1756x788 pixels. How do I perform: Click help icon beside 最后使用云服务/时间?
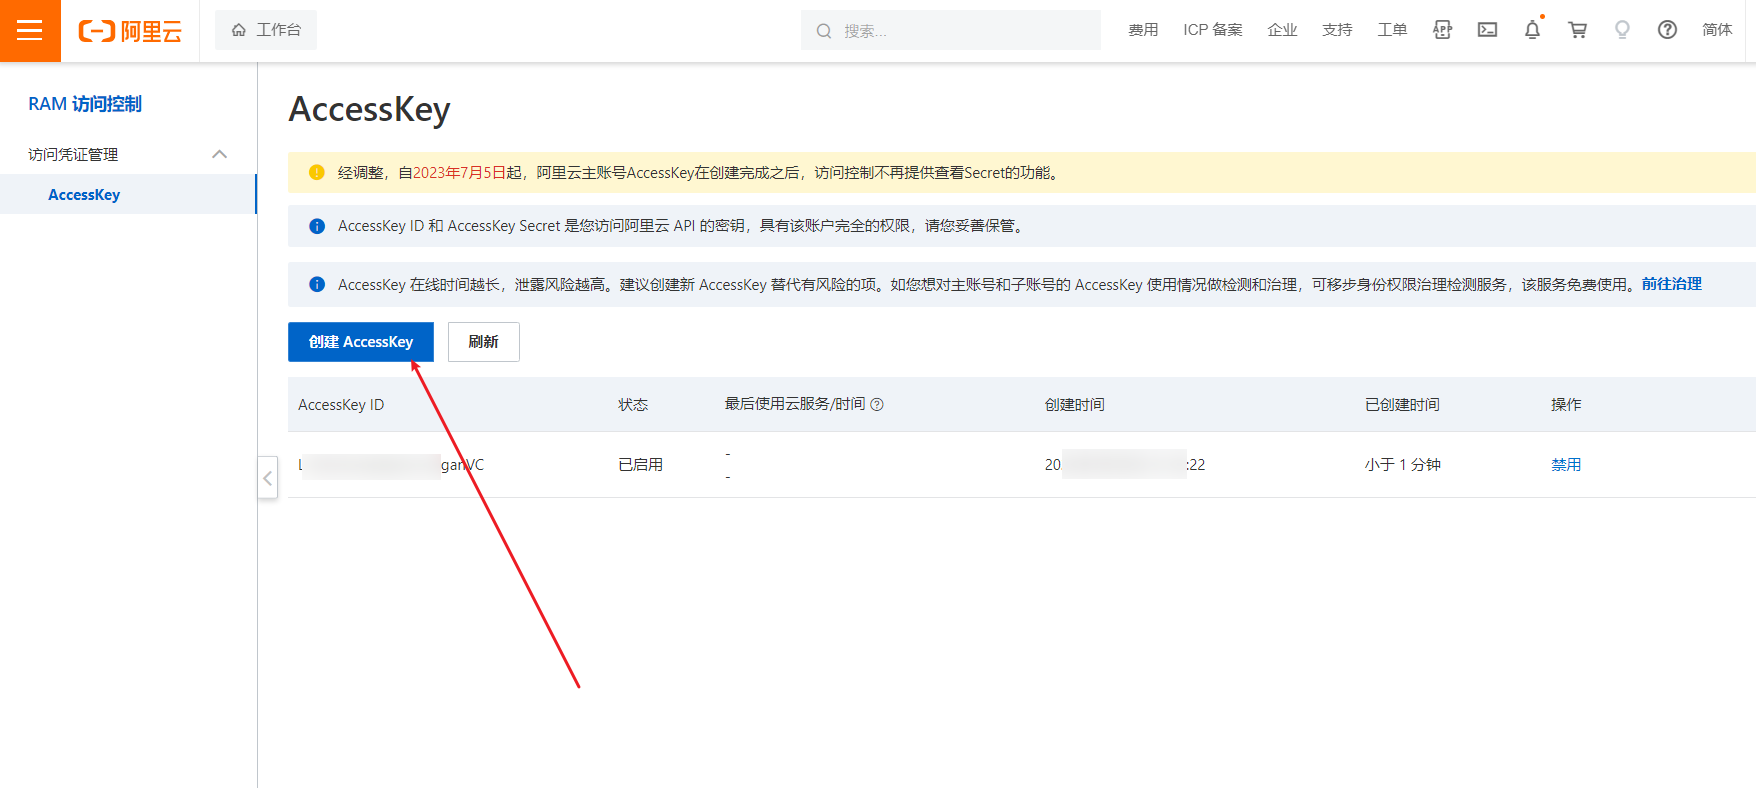877,405
